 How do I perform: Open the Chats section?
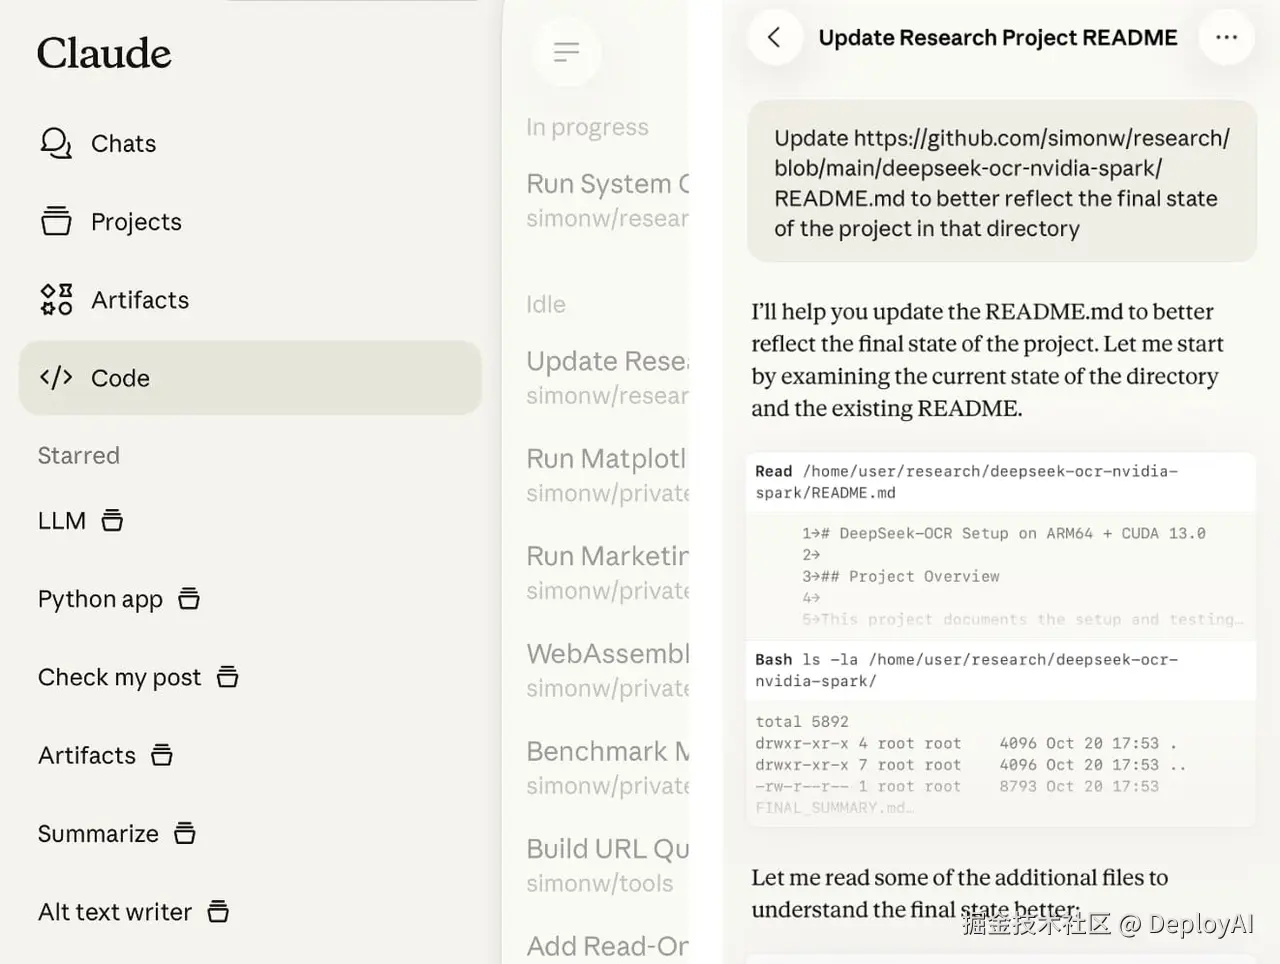pos(123,144)
